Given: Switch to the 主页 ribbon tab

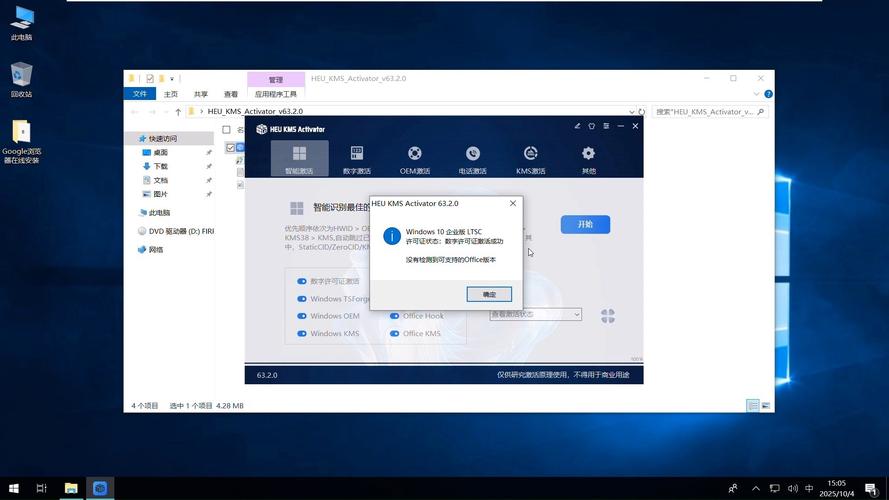Looking at the screenshot, I should coord(171,94).
